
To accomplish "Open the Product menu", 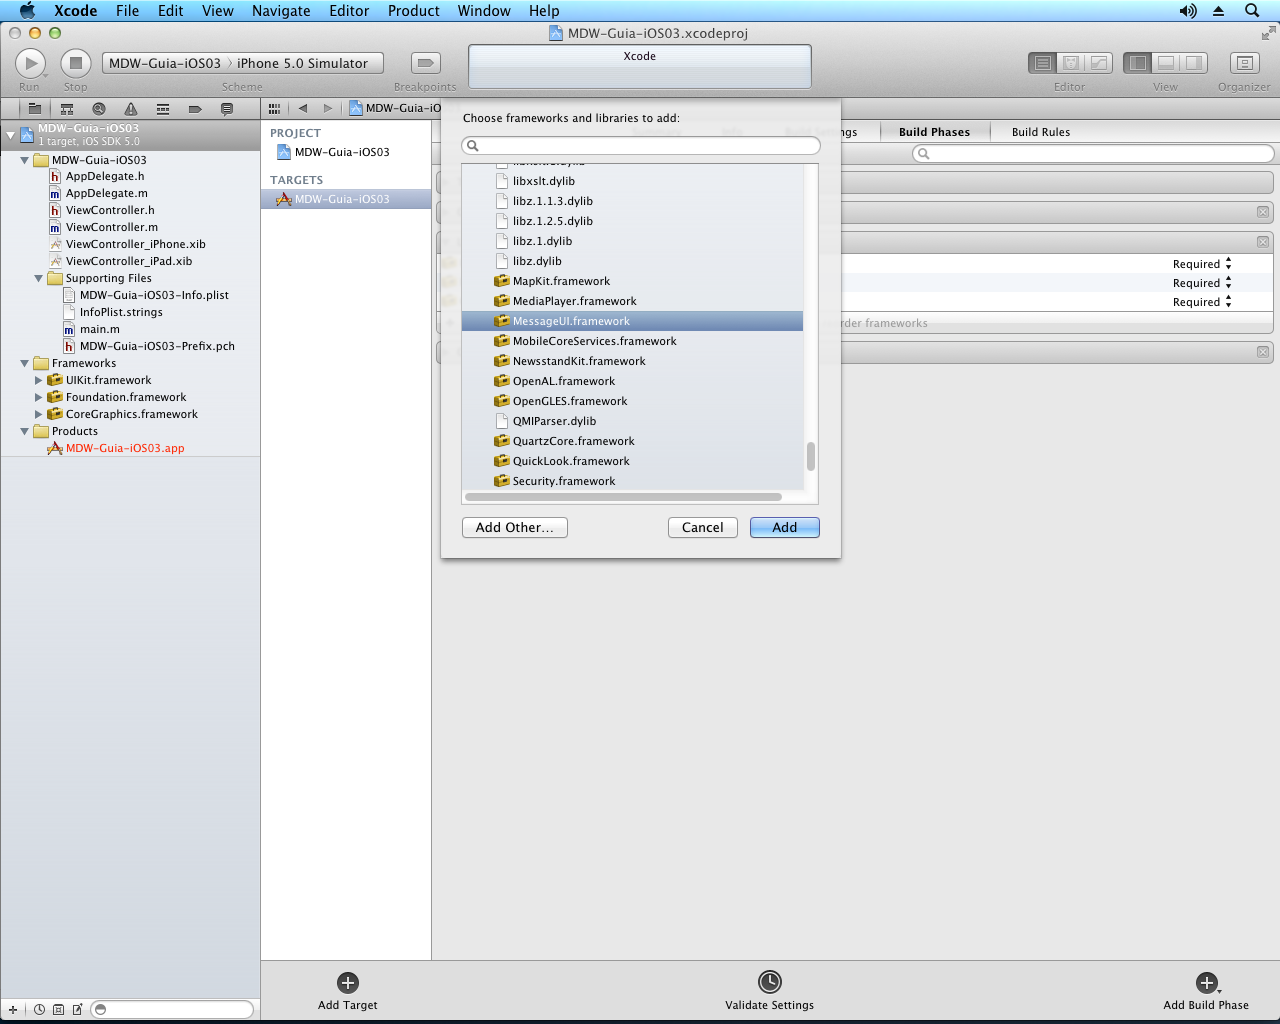I will click(x=413, y=11).
